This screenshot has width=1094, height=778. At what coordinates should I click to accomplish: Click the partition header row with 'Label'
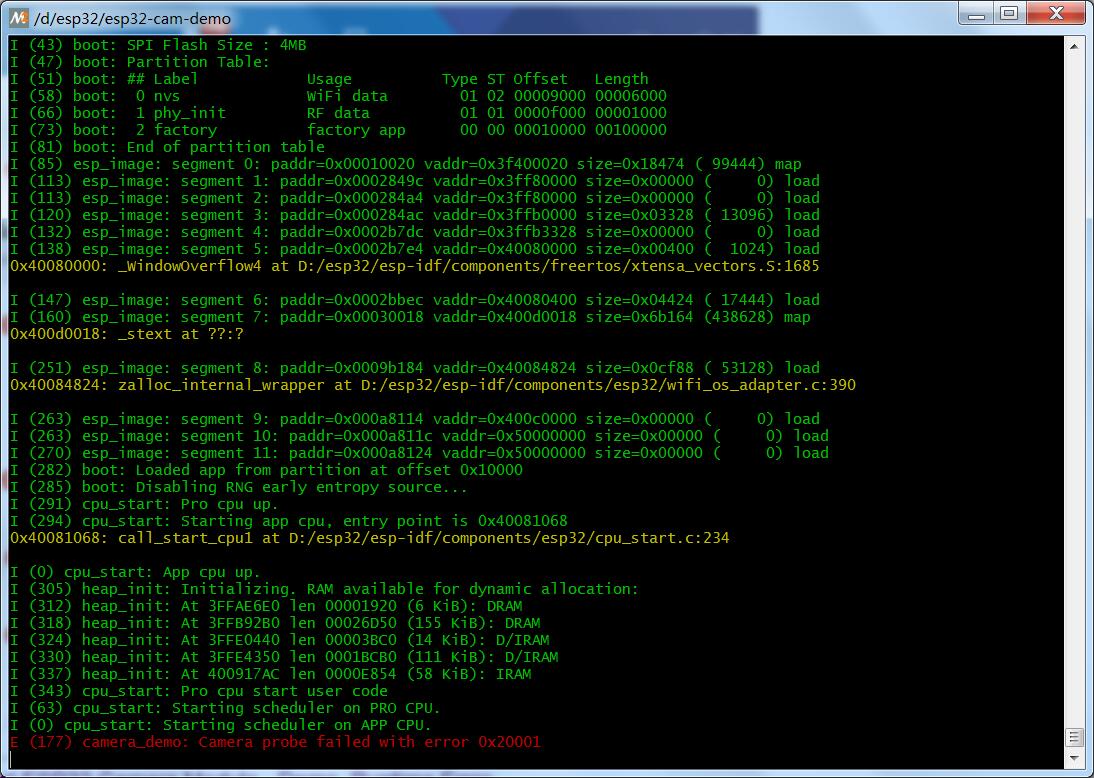tap(329, 79)
